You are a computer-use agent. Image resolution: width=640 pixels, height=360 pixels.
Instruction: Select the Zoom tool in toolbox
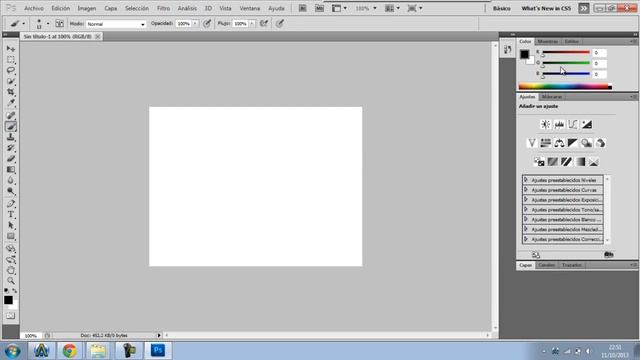[11, 281]
